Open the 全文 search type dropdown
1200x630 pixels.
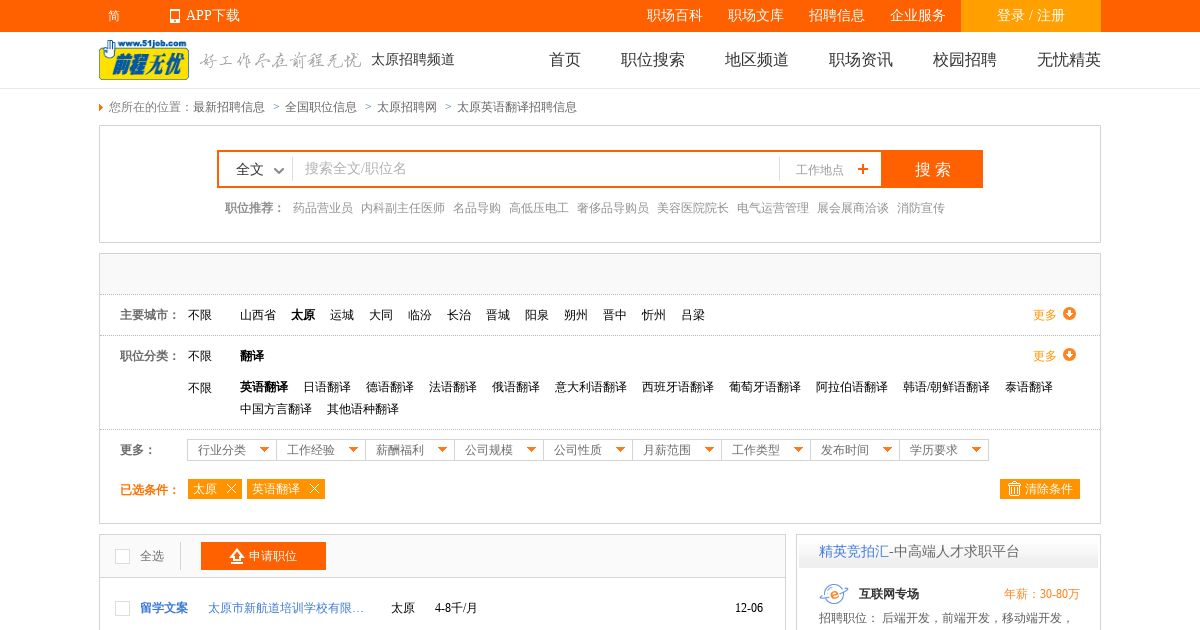(260, 169)
